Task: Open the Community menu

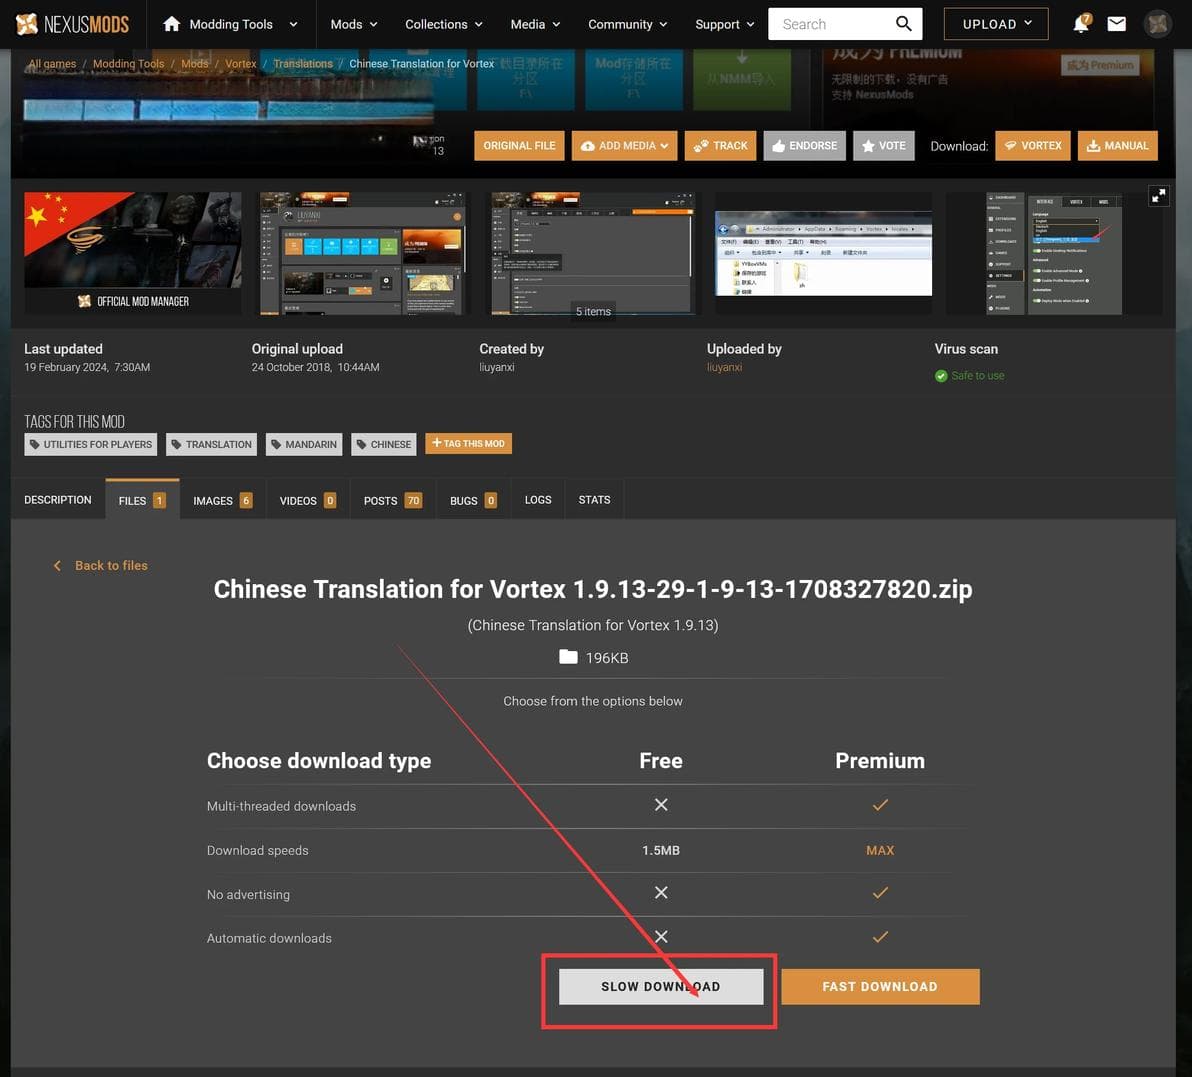Action: (627, 24)
